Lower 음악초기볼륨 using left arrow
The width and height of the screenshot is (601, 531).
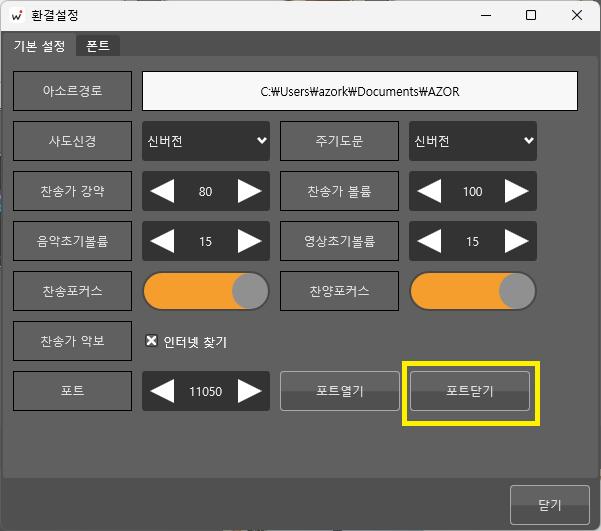tap(162, 241)
